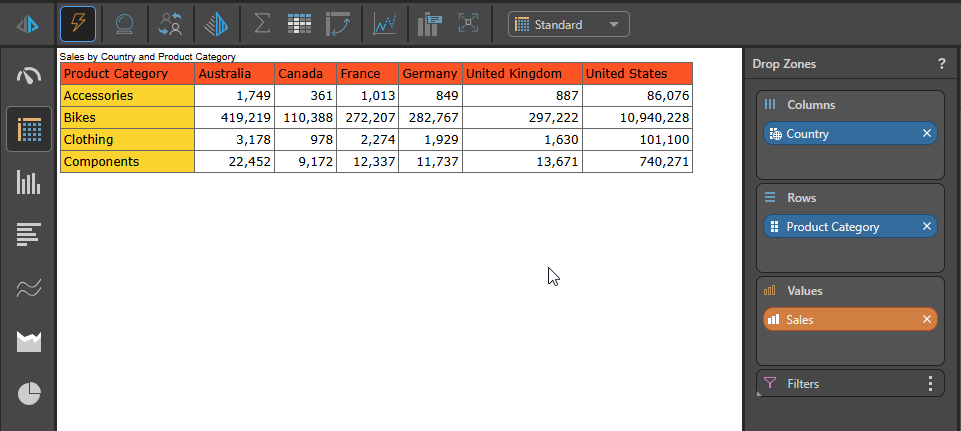
Task: Remove Sales chip from Values
Action: click(927, 319)
